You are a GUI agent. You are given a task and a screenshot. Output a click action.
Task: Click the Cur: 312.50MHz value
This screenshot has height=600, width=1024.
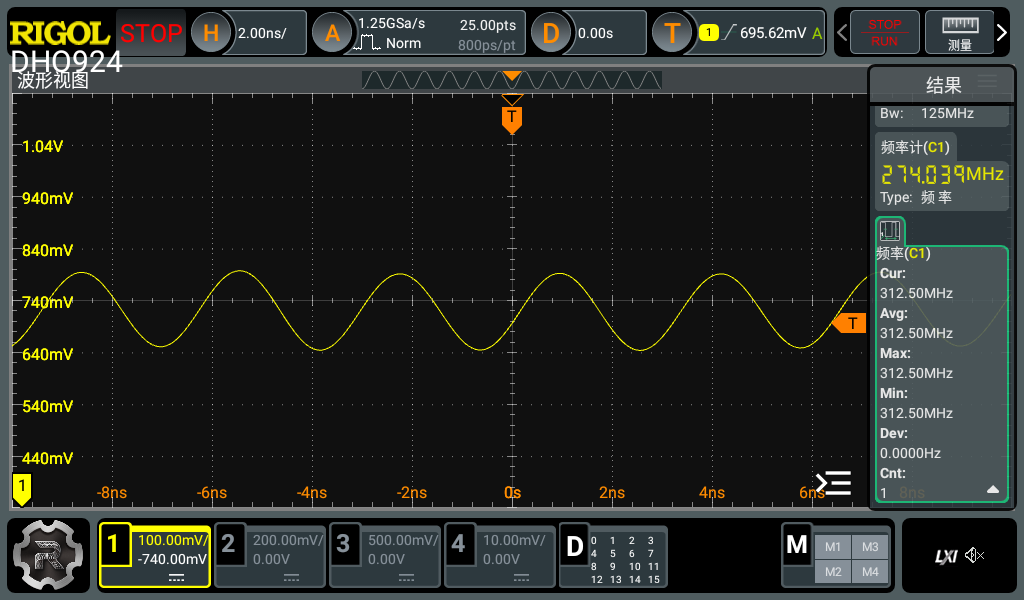(x=916, y=293)
